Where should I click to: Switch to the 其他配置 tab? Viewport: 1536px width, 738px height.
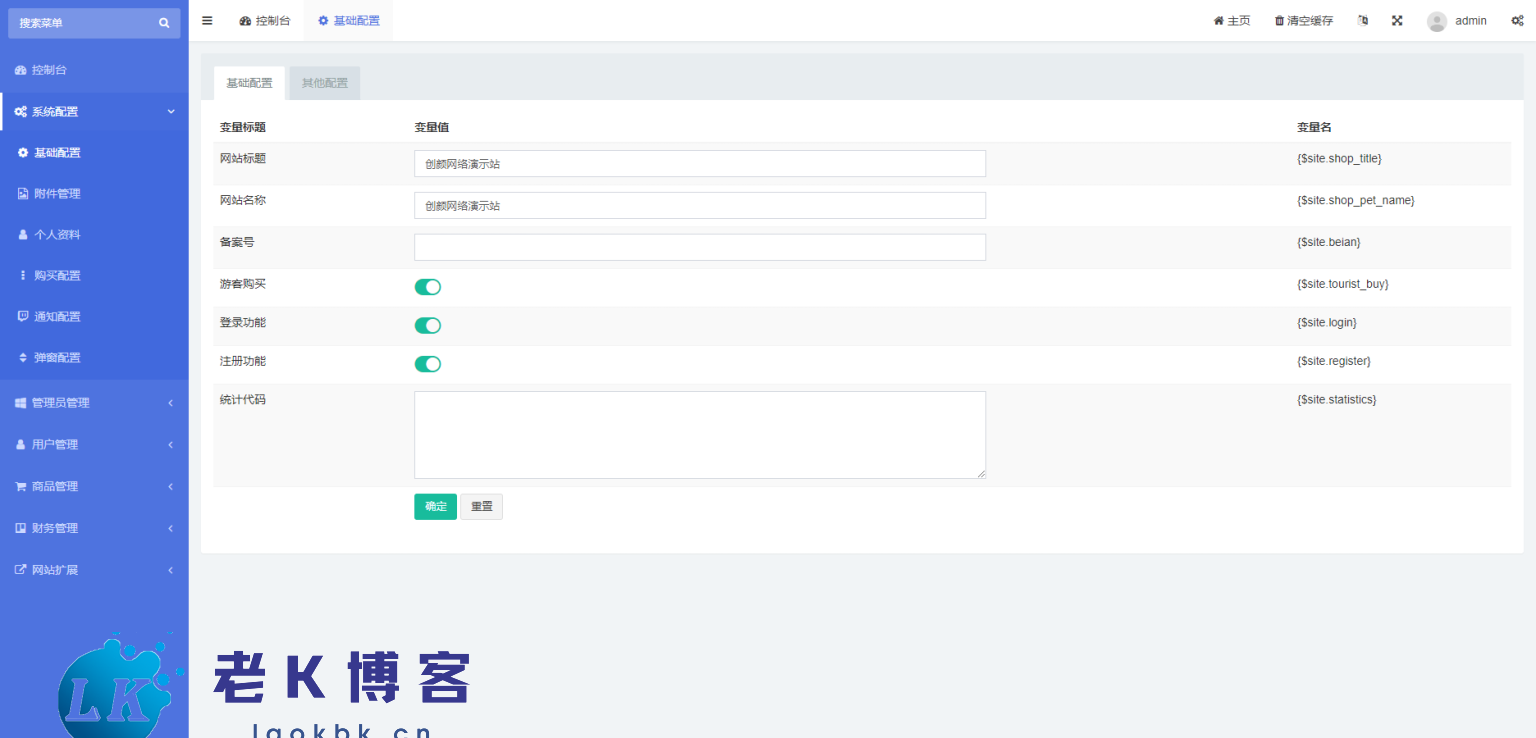tap(325, 83)
